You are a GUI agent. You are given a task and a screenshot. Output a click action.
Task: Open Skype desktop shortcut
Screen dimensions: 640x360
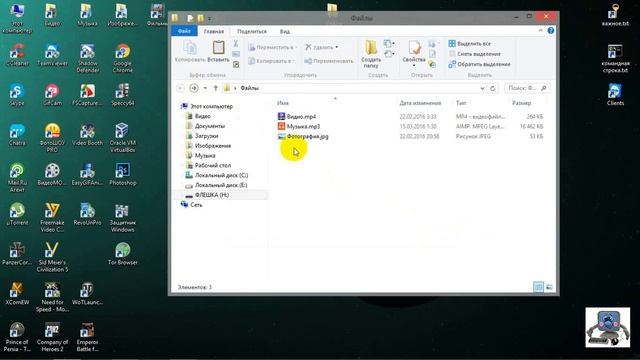click(17, 95)
